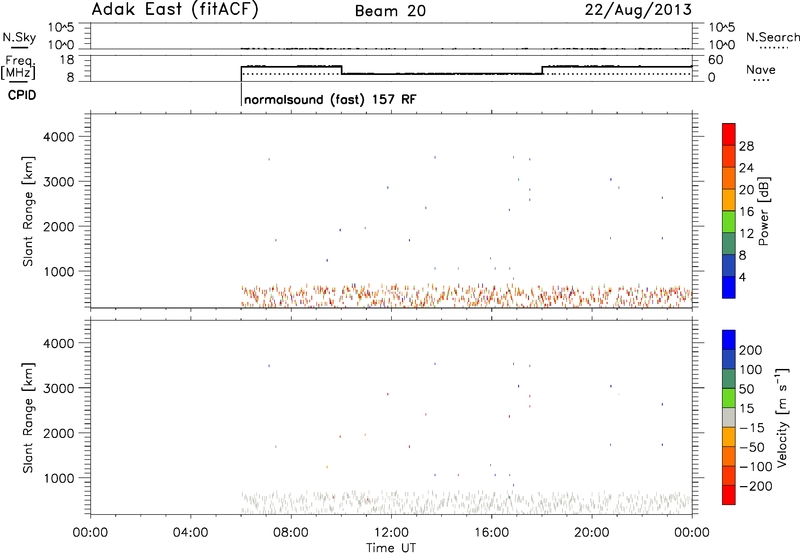Click the "-15" value on Velocity colorbar
This screenshot has width=800, height=554.
click(752, 428)
